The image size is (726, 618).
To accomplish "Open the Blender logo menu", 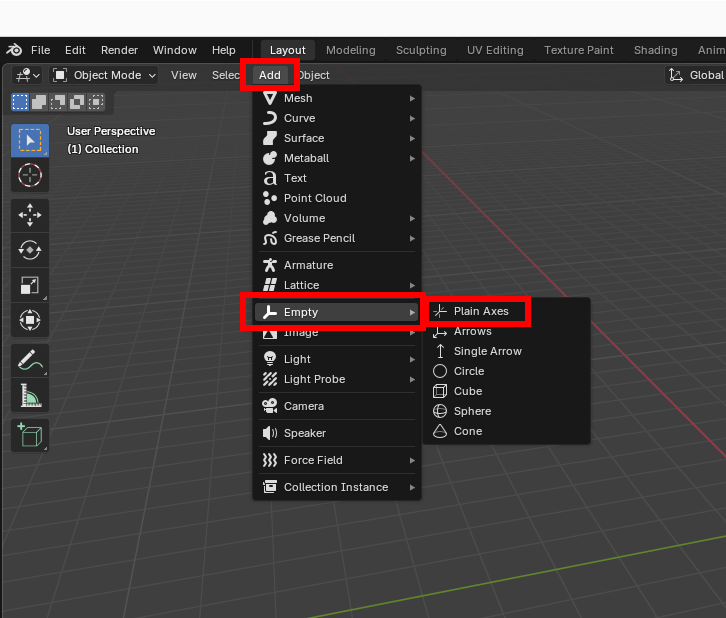I will 14,50.
